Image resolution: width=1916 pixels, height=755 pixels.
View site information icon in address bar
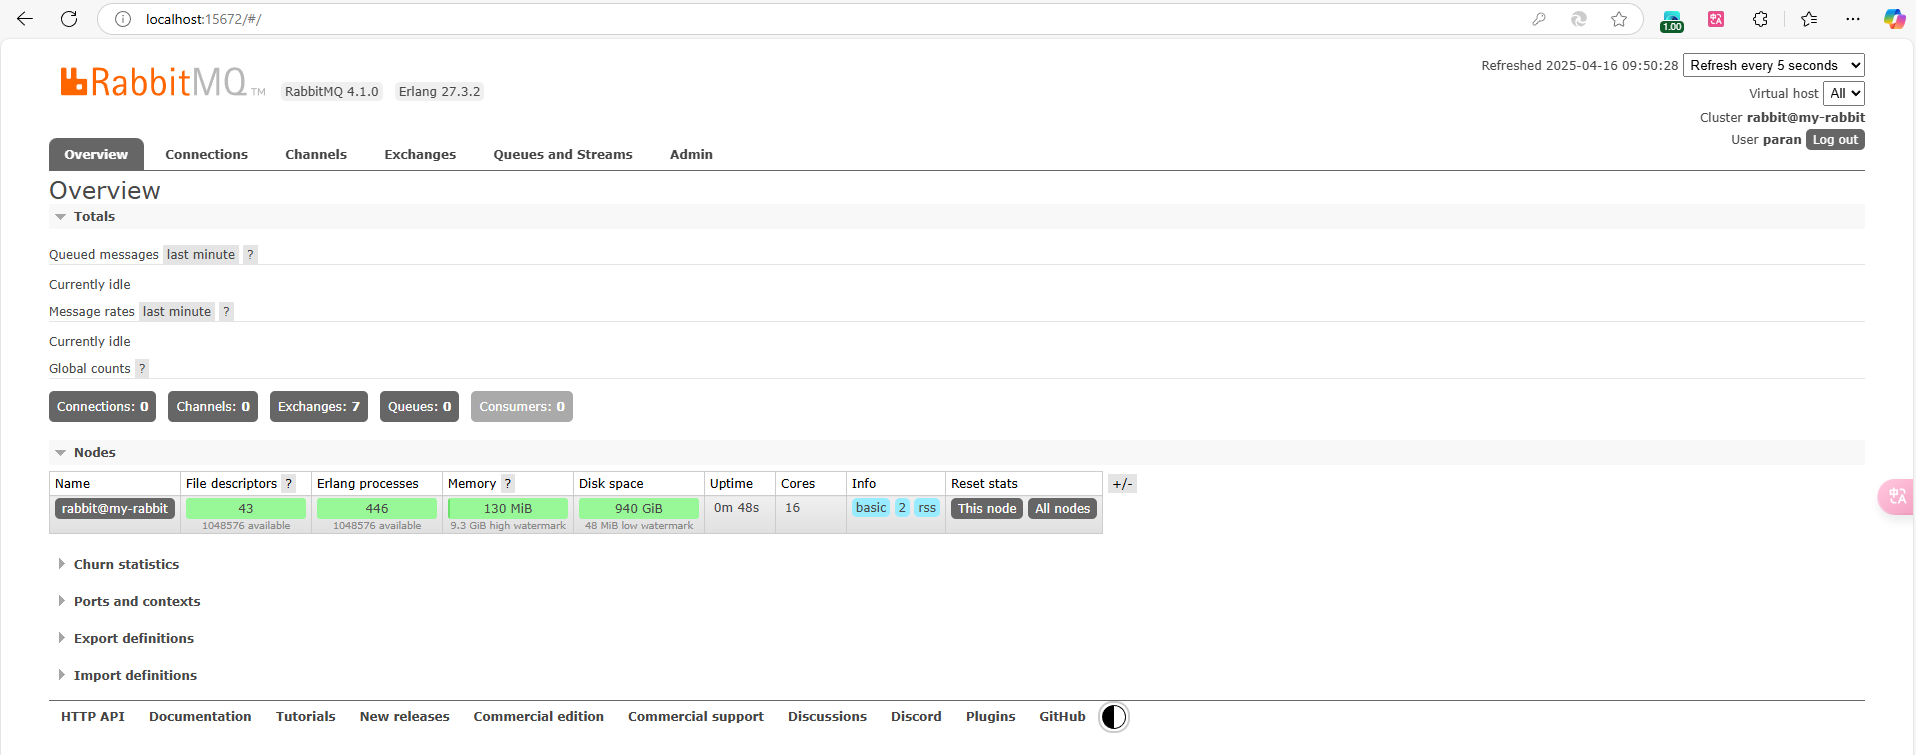[123, 19]
